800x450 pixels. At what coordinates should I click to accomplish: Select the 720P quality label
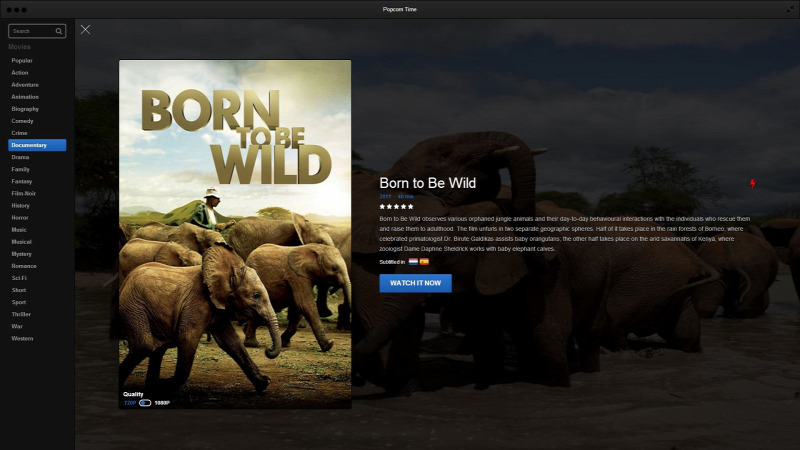[x=130, y=403]
